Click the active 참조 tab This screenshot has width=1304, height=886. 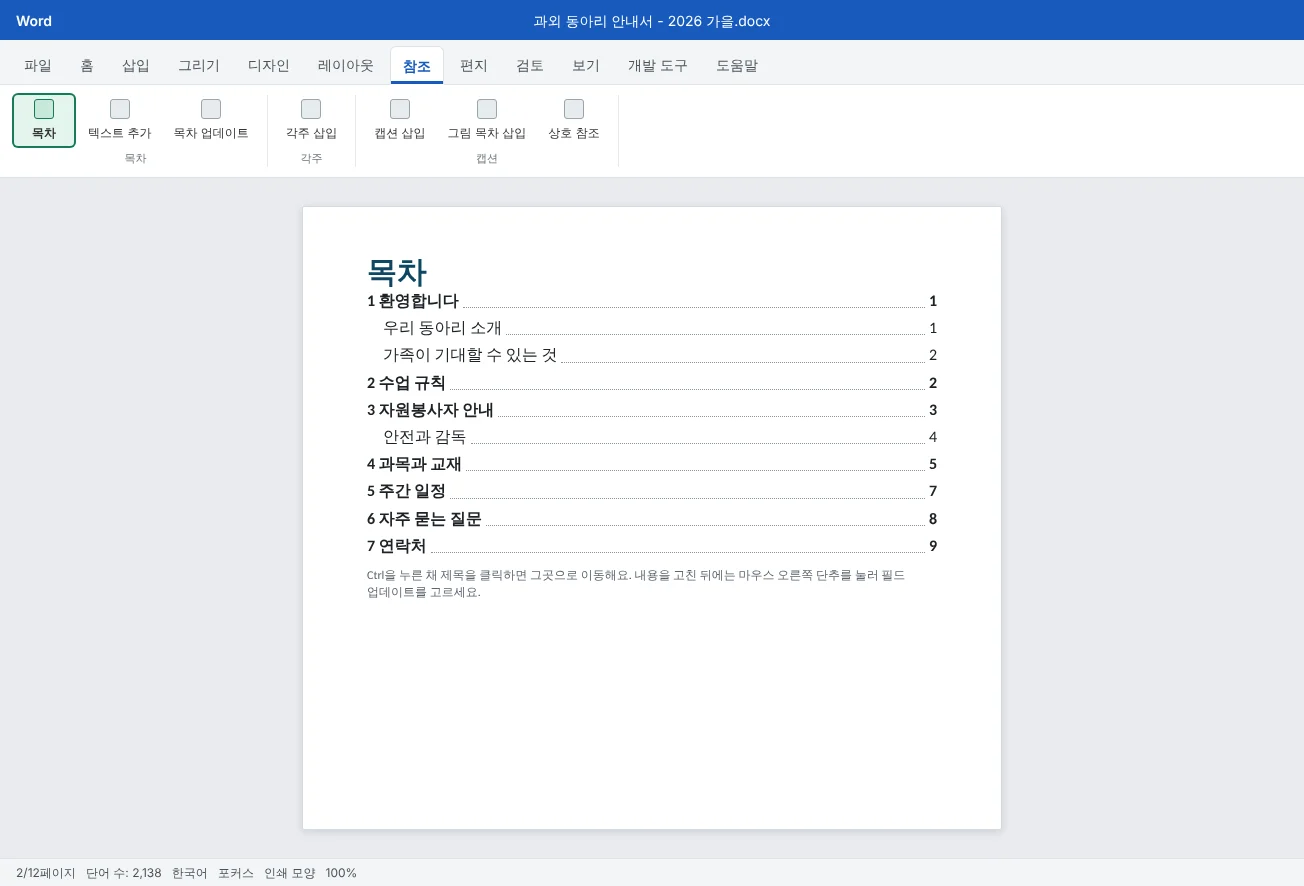417,66
